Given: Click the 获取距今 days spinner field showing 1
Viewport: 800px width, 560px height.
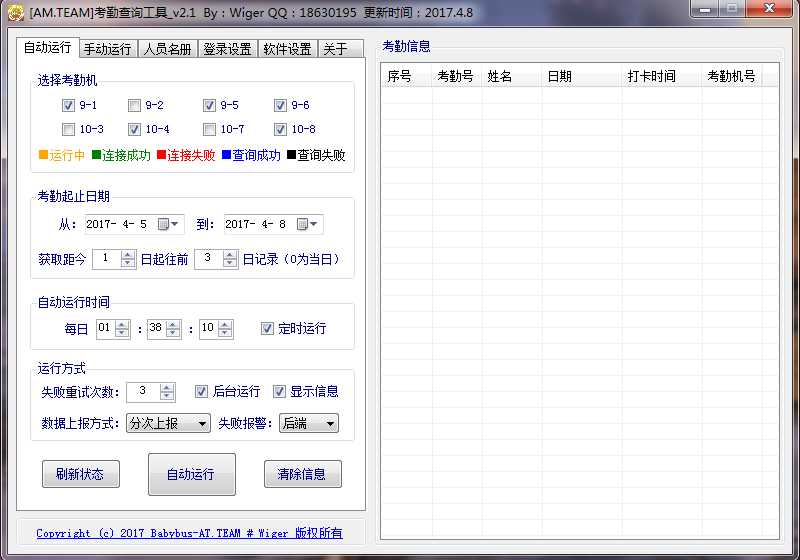Looking at the screenshot, I should click(x=114, y=259).
